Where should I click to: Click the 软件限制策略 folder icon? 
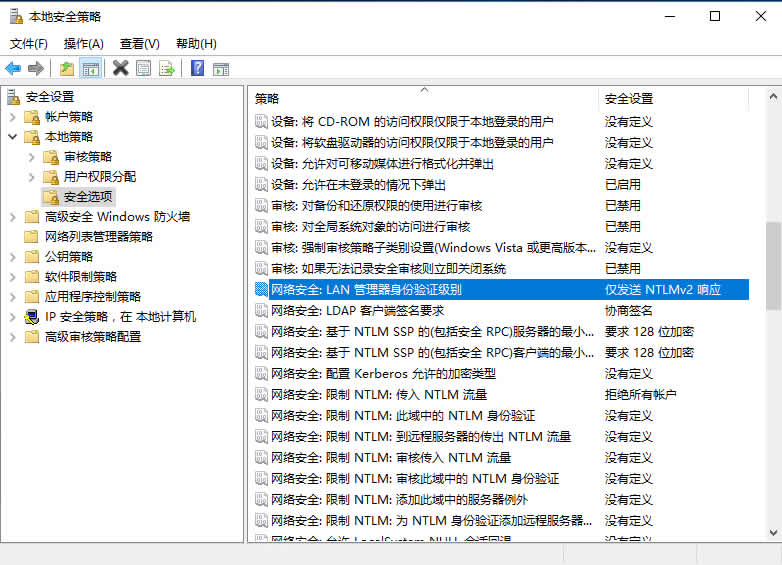tap(32, 277)
